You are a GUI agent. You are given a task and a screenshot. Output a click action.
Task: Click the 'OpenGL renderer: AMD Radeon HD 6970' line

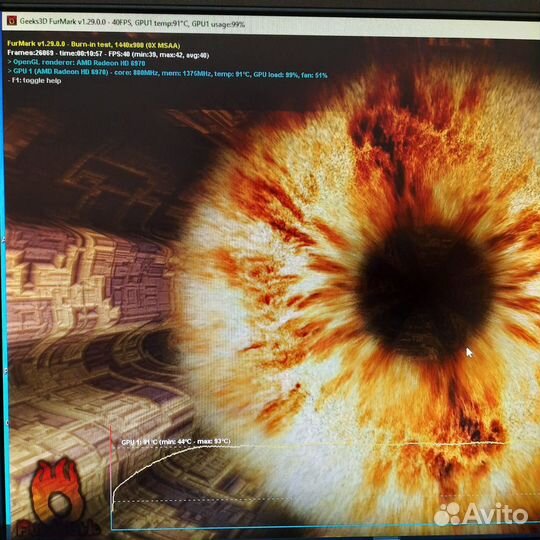click(76, 63)
